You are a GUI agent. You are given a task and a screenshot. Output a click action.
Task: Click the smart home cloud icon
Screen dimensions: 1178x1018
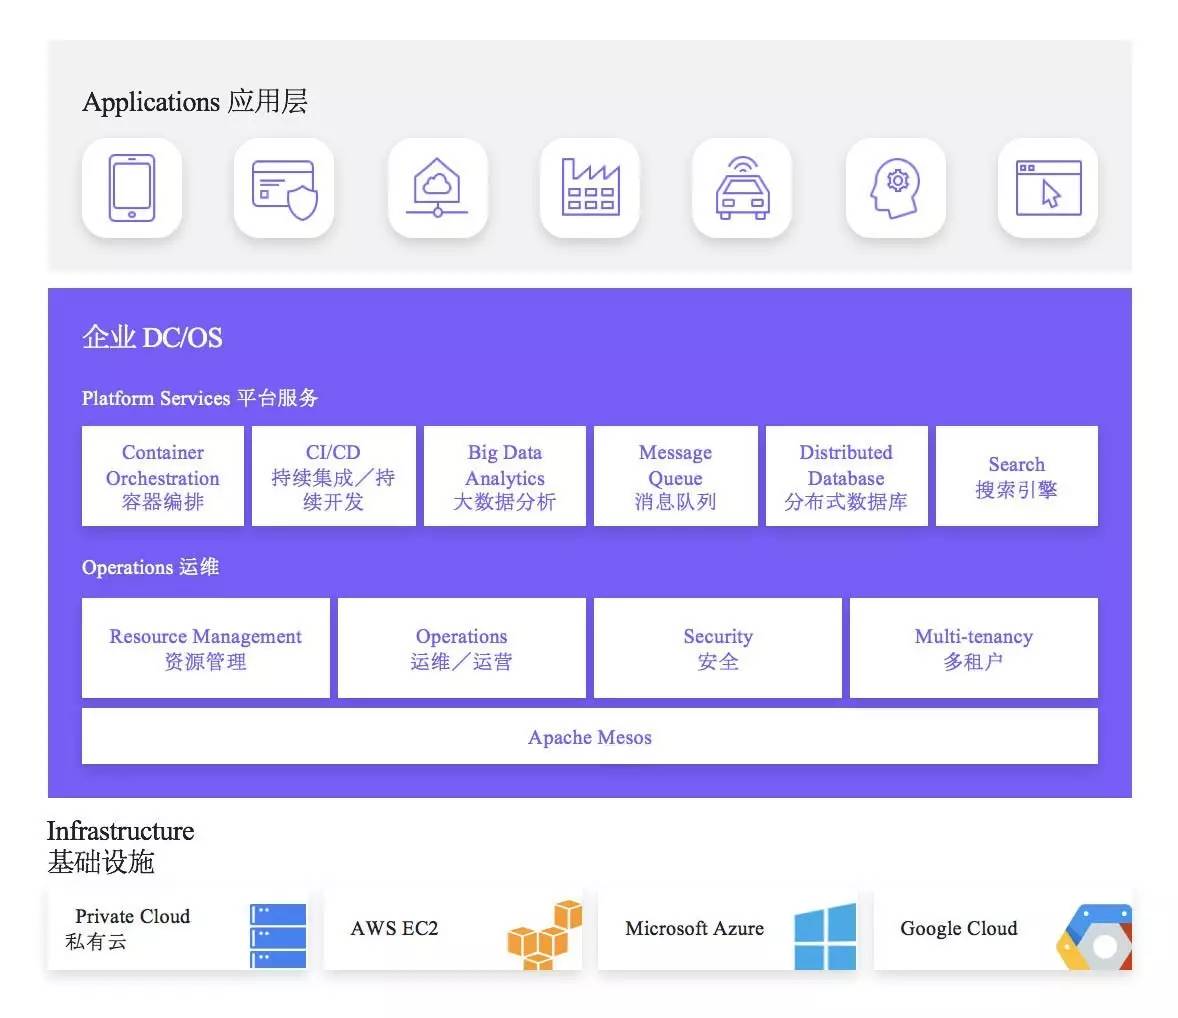coord(437,188)
